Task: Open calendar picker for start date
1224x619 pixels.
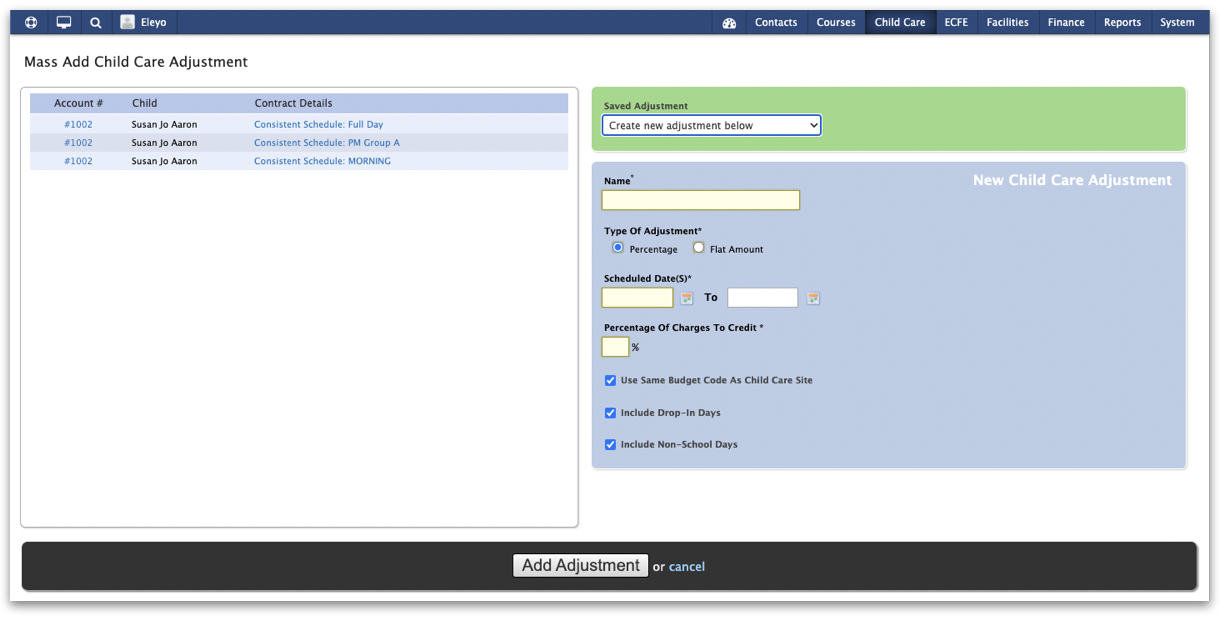Action: coord(687,298)
